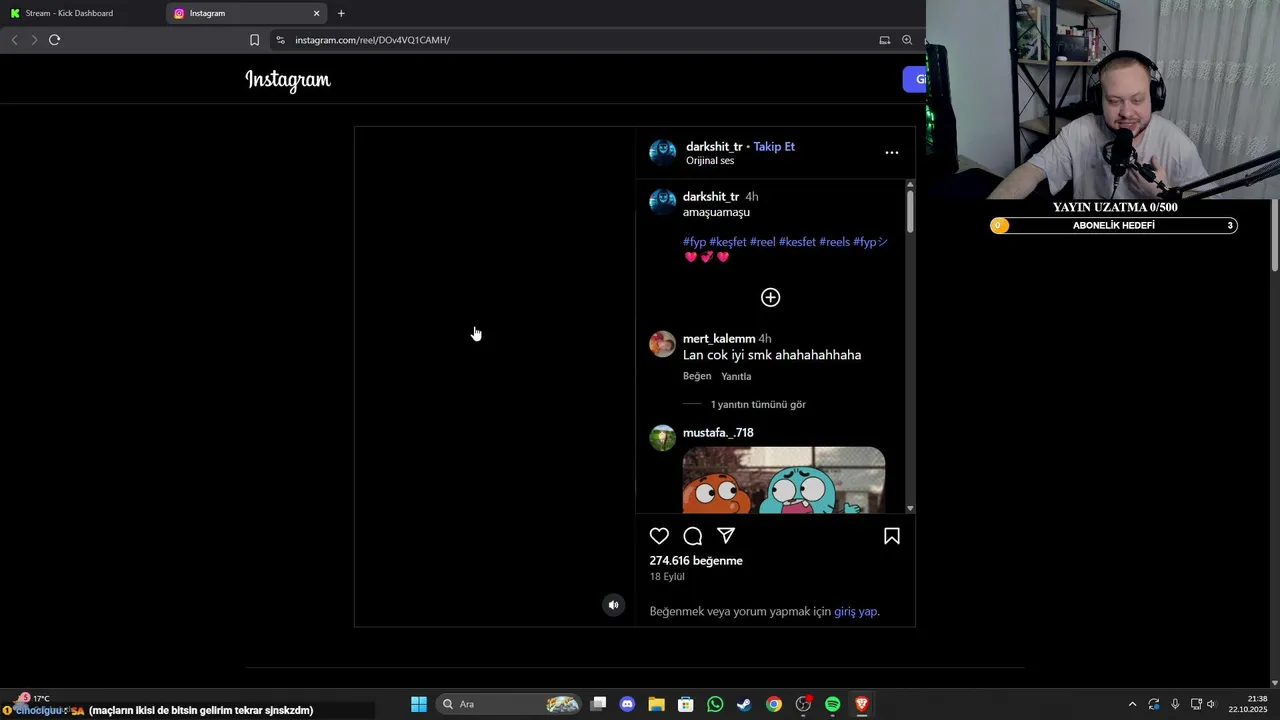1280x720 pixels.
Task: Open the Orijinal ses audio link
Action: click(x=710, y=161)
